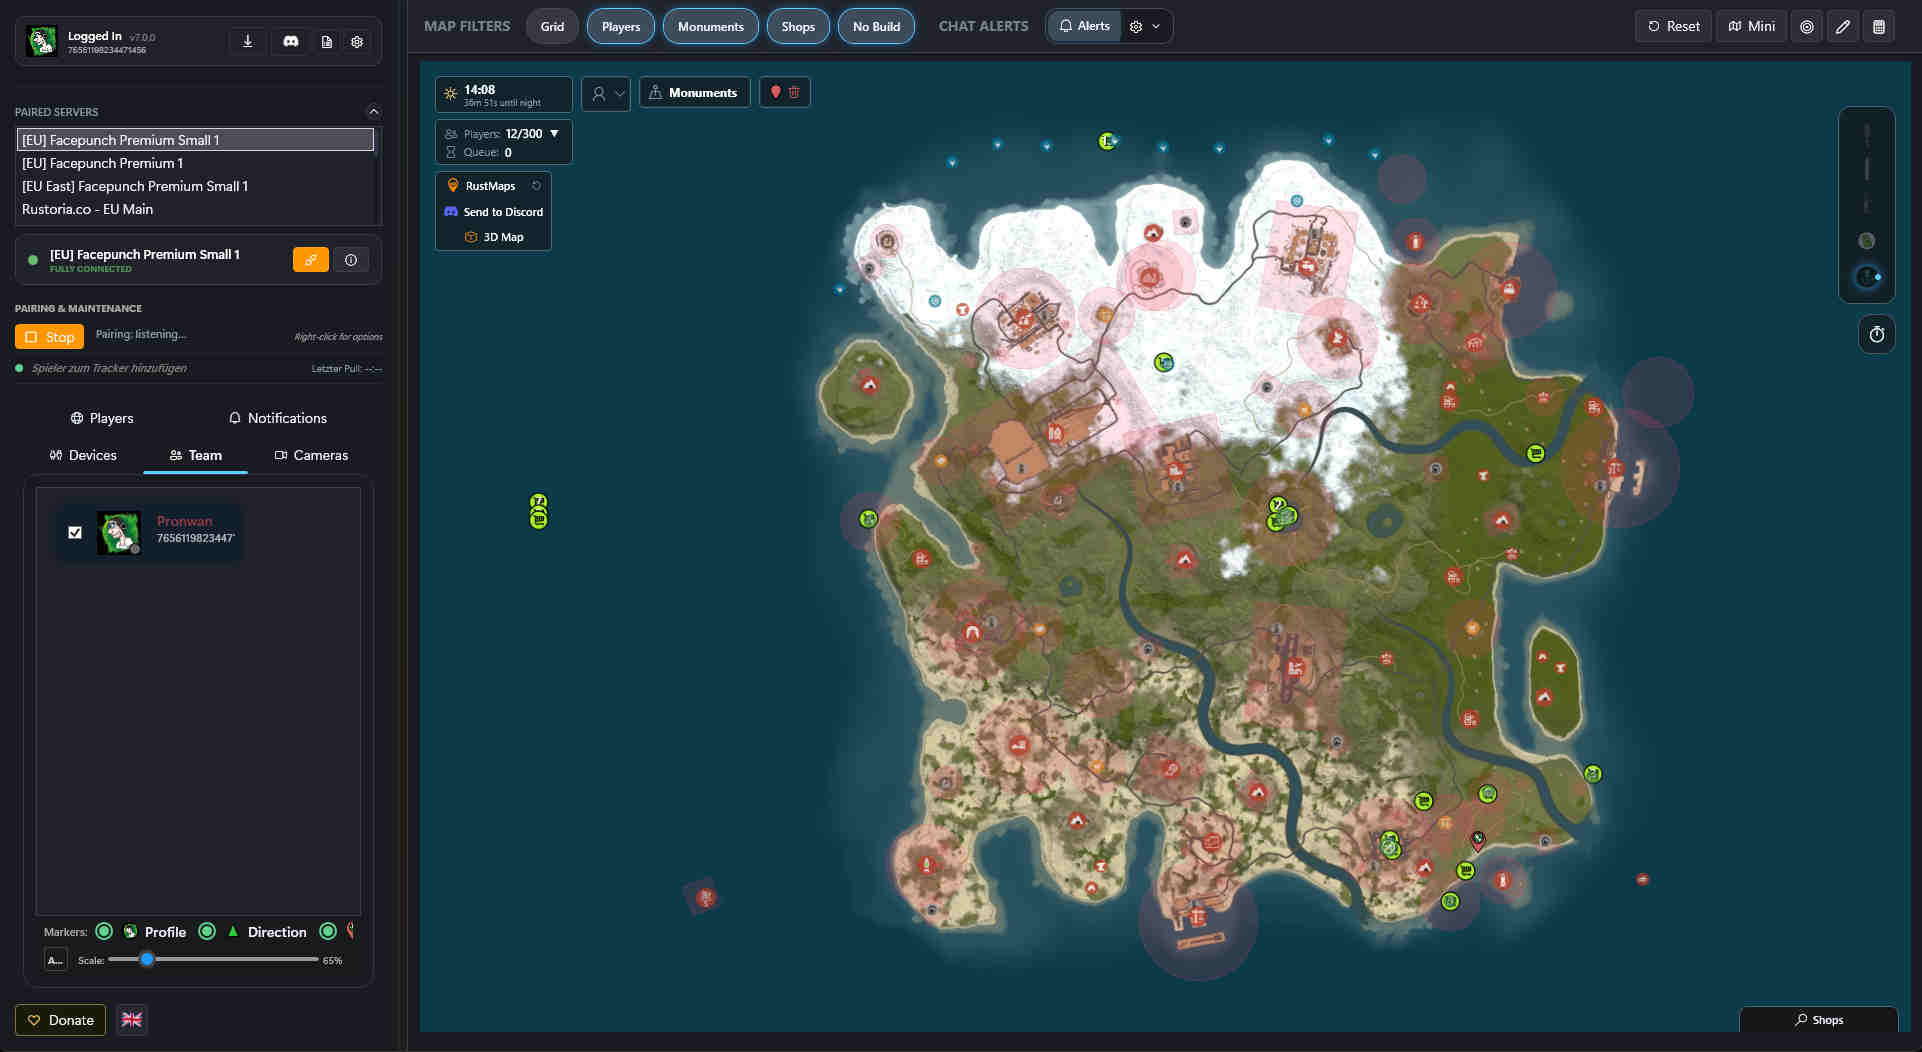Screen dimensions: 1922x1052
Task: Show info for the connected server
Action: pyautogui.click(x=351, y=260)
